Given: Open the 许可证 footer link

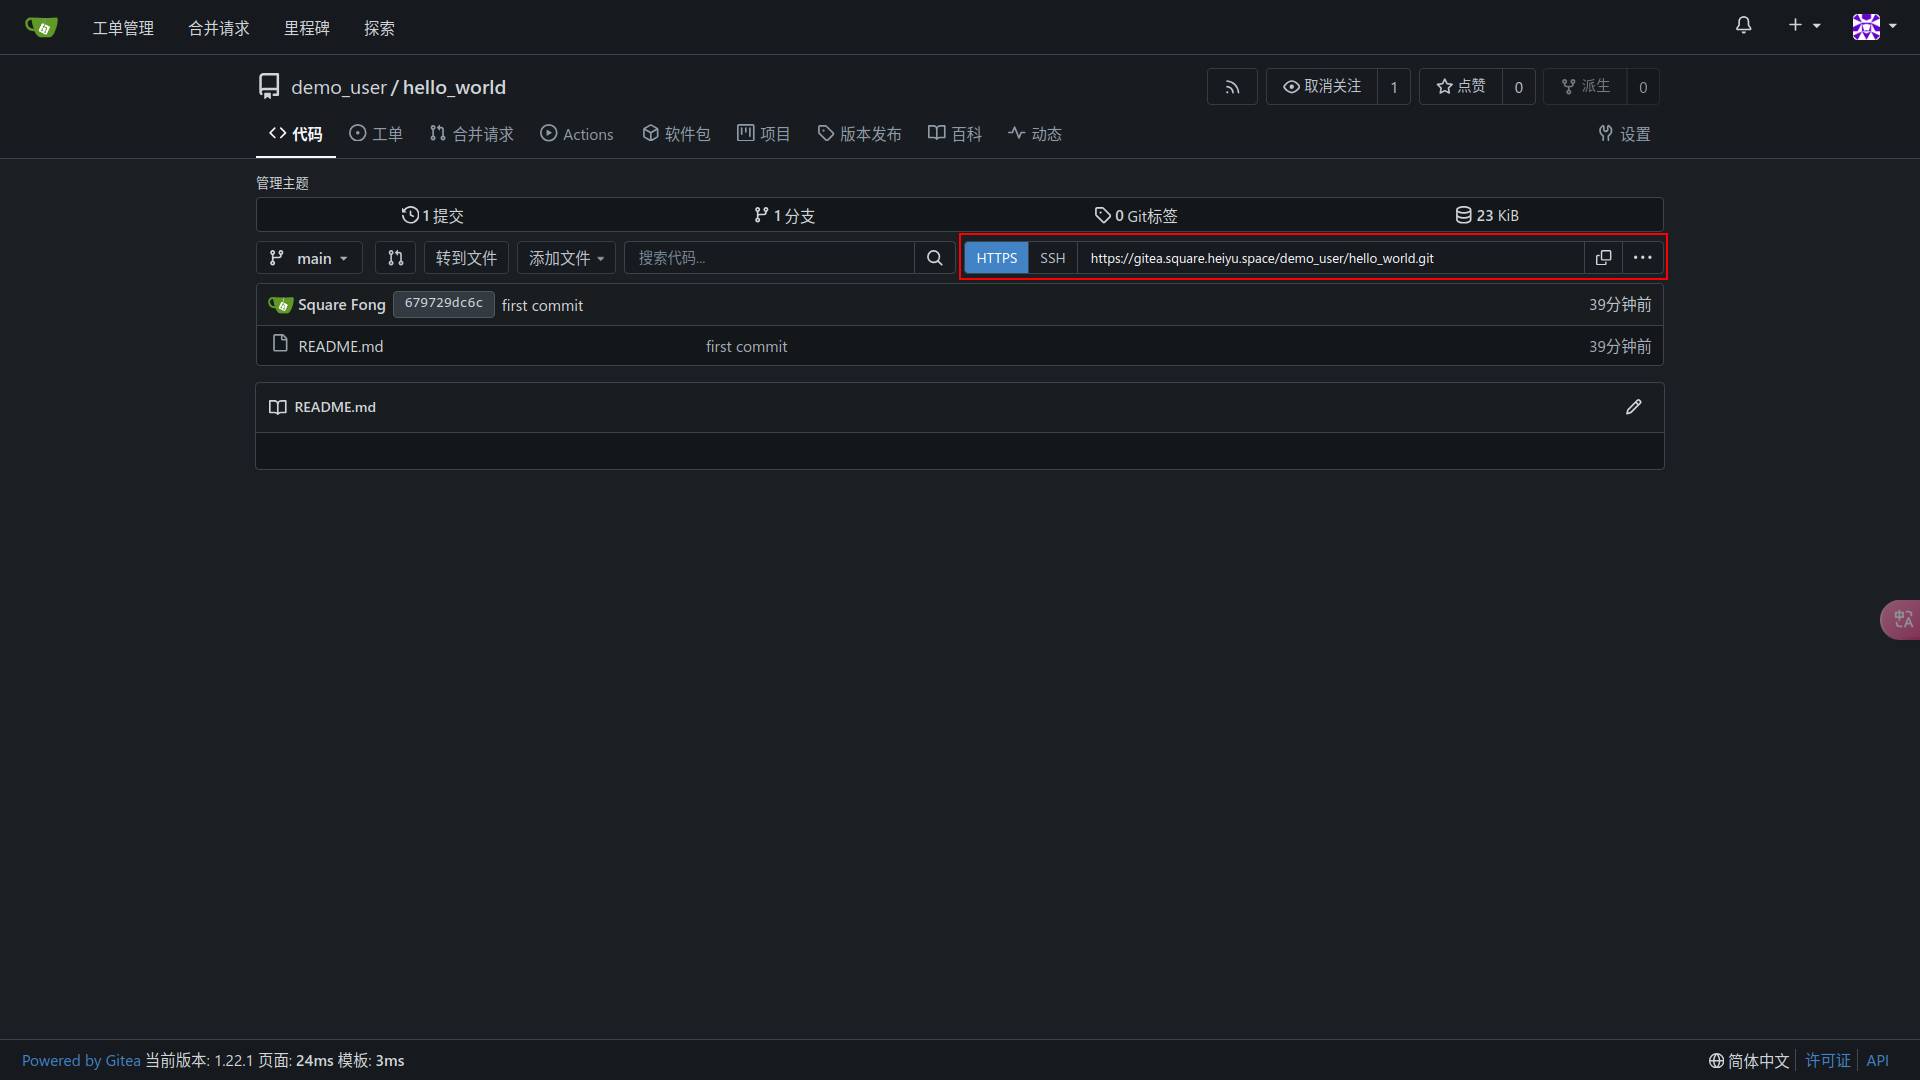Looking at the screenshot, I should pyautogui.click(x=1827, y=1061).
